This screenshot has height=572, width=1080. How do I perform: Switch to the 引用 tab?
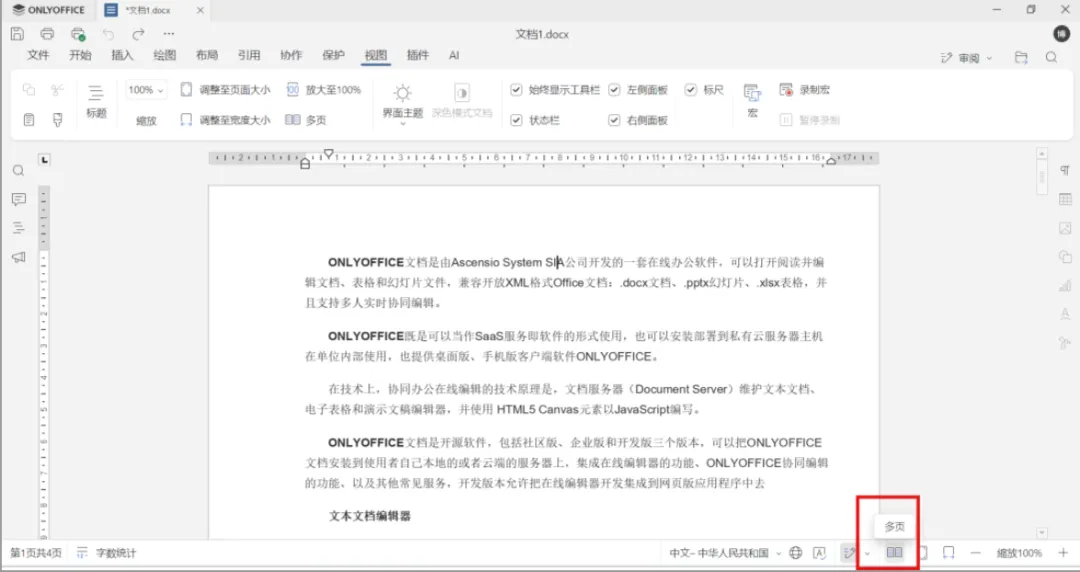click(249, 55)
